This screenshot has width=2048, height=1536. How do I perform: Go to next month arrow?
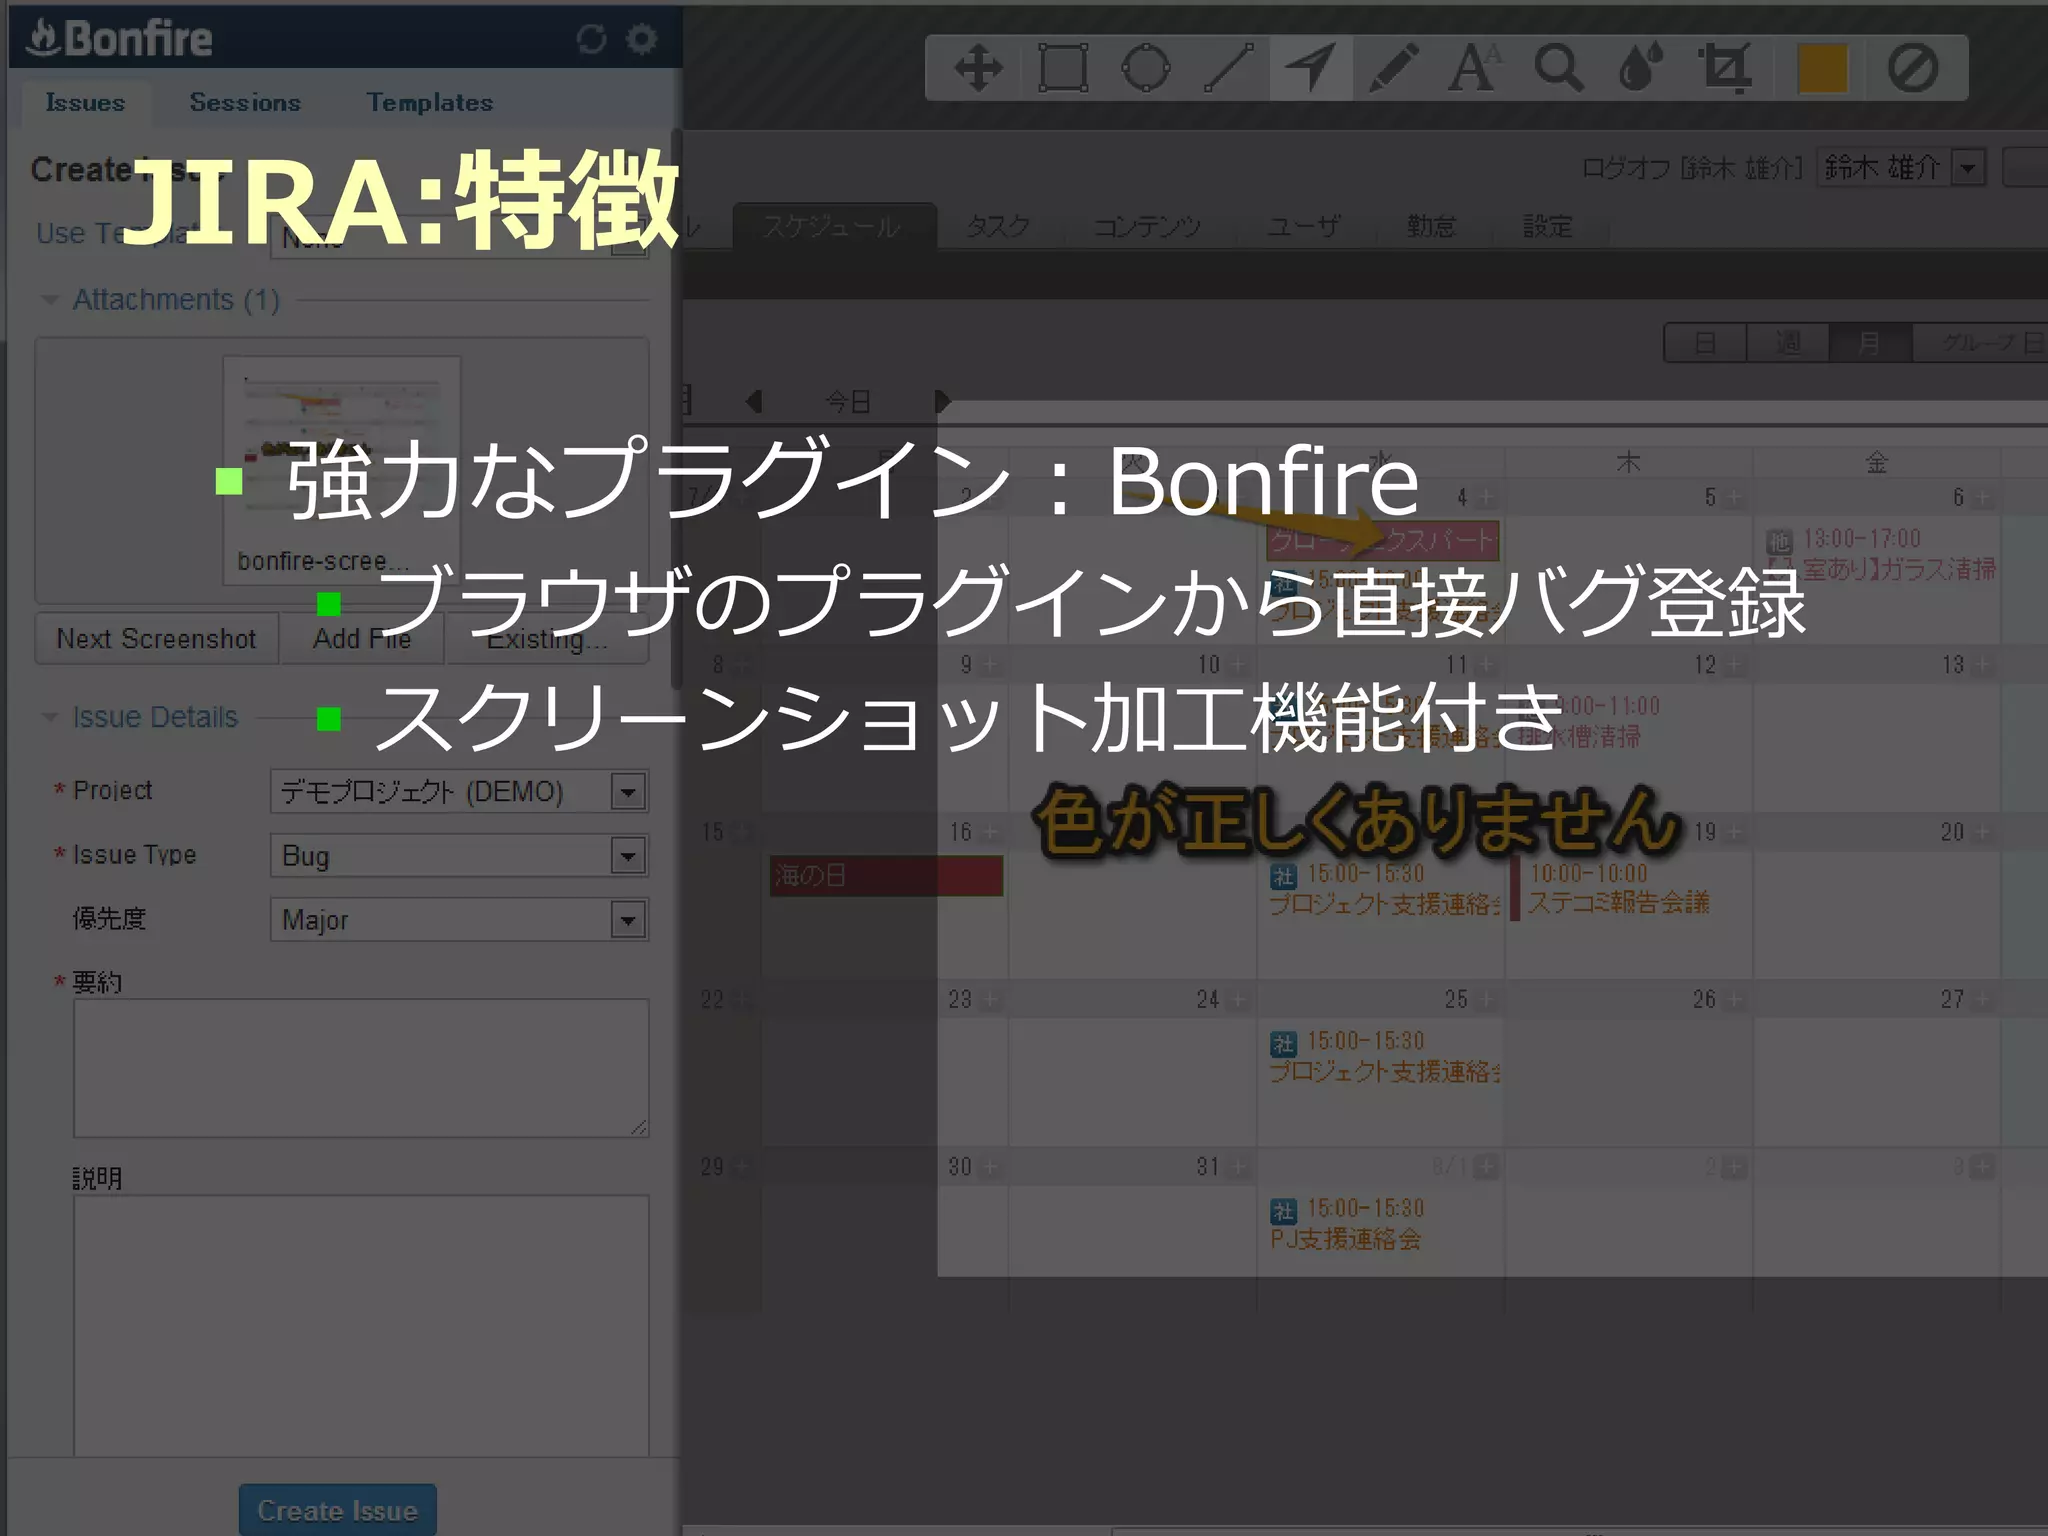[x=942, y=401]
